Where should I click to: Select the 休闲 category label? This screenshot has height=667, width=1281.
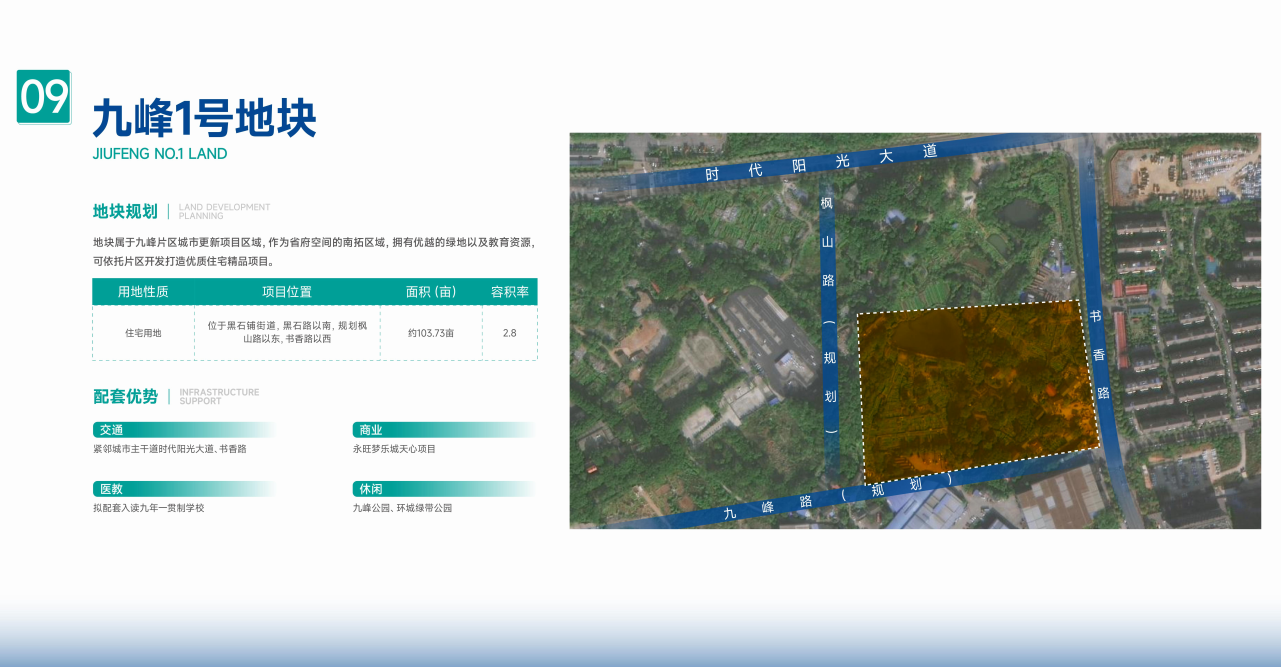[370, 489]
